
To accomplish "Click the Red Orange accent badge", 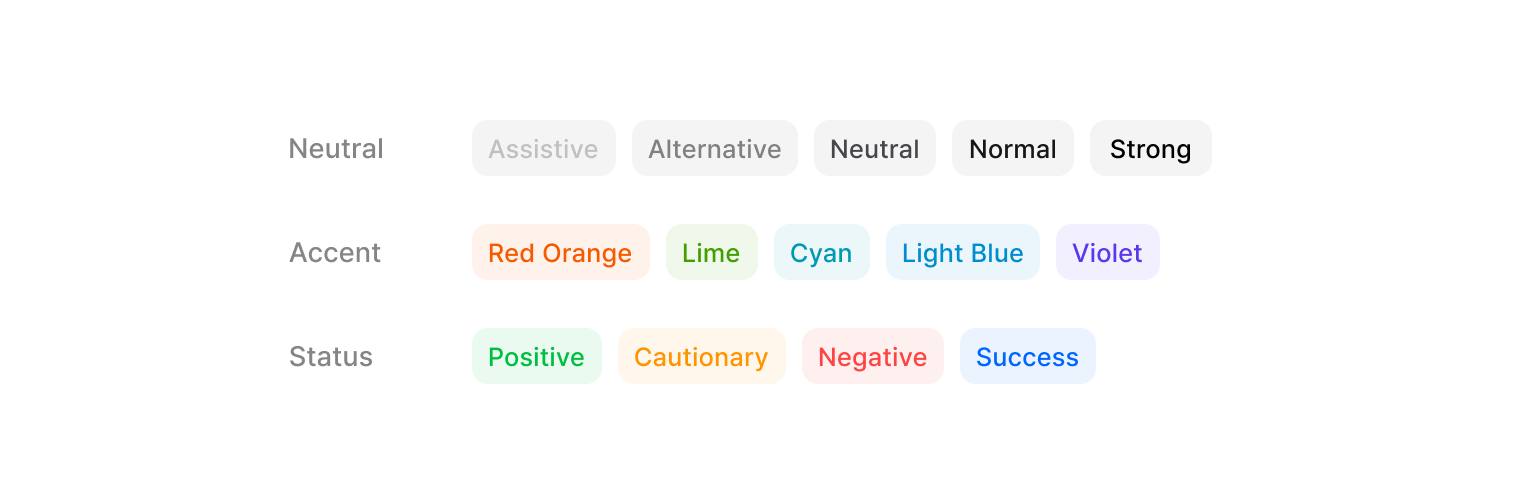I will point(560,253).
